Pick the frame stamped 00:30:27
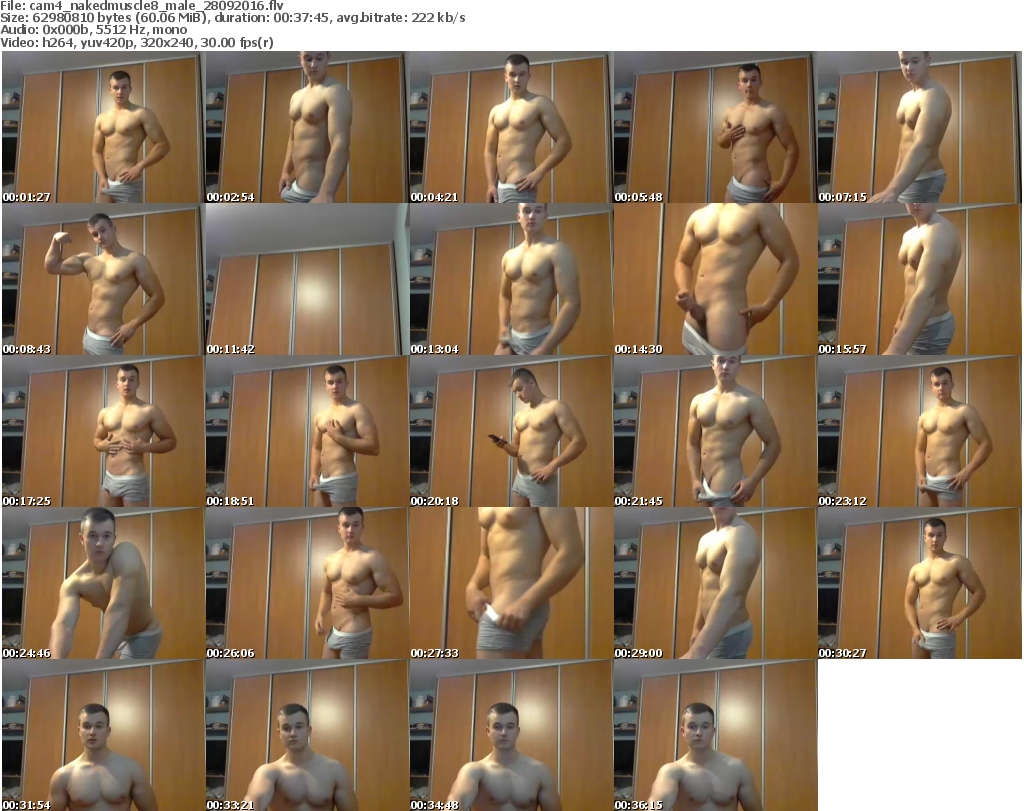Image resolution: width=1024 pixels, height=811 pixels. pos(920,583)
